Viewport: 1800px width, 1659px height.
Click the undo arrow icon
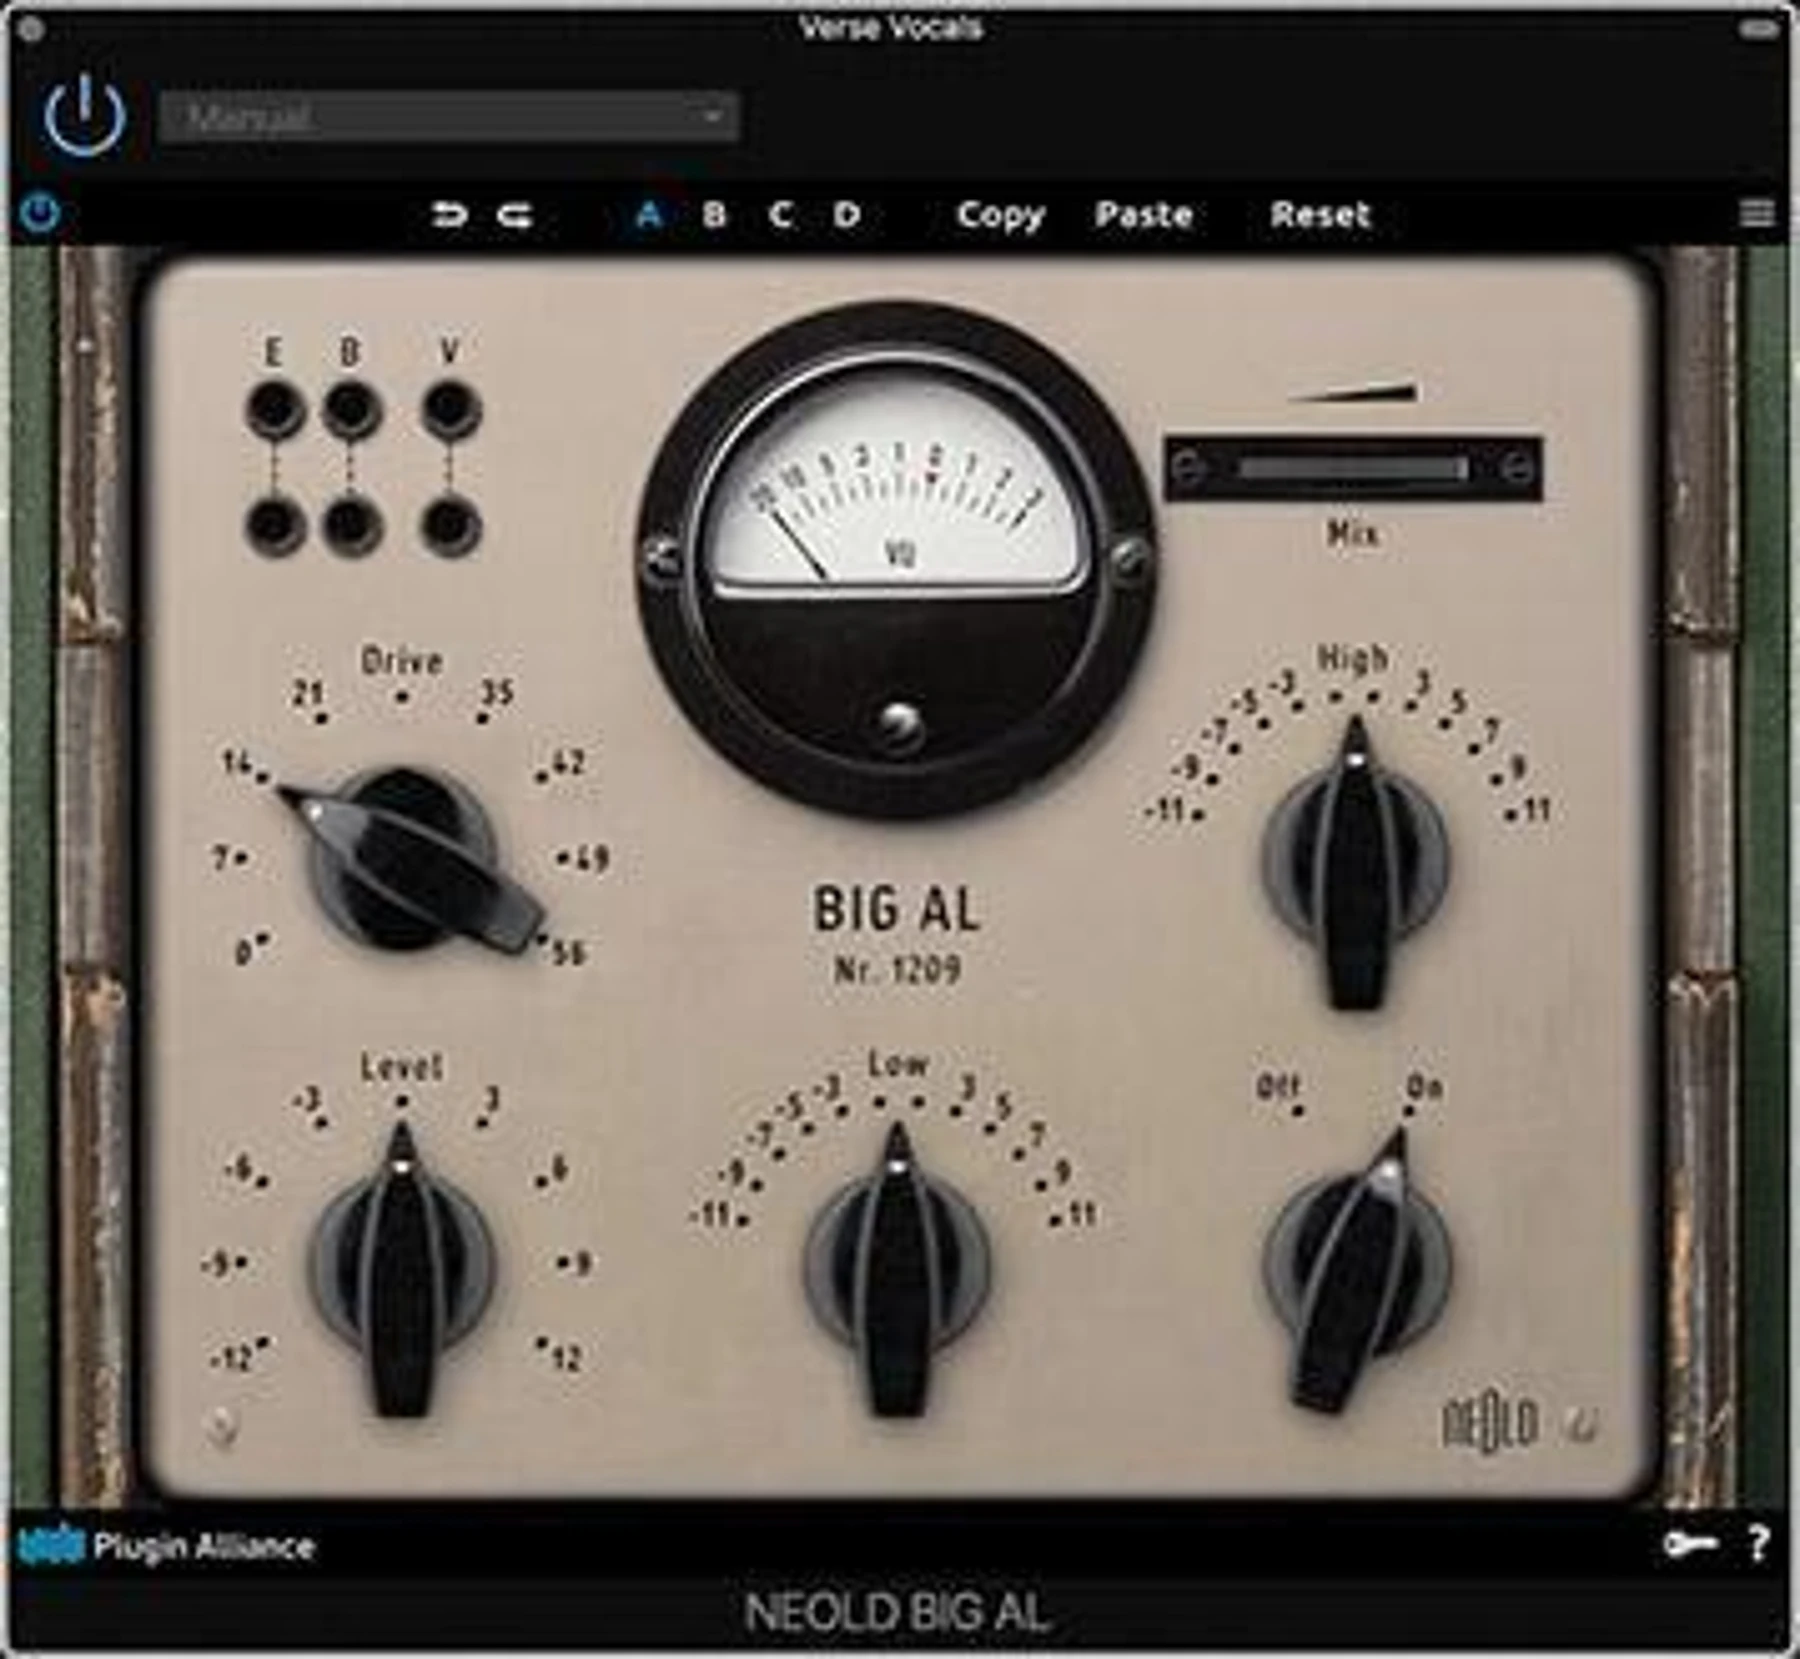click(449, 214)
